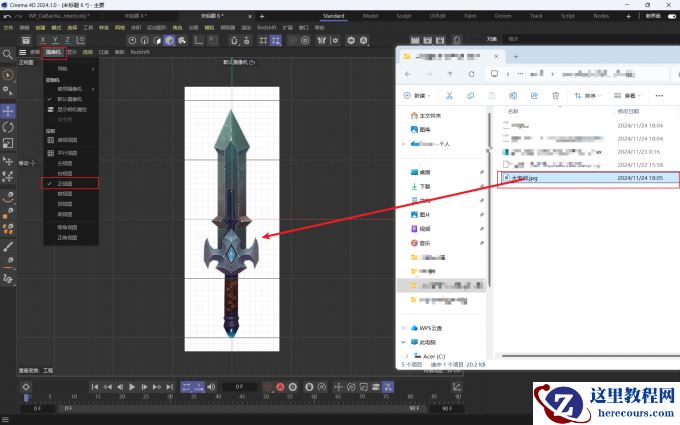The width and height of the screenshot is (680, 425).
Task: Open the Redshift viewport menu
Action: pos(140,52)
